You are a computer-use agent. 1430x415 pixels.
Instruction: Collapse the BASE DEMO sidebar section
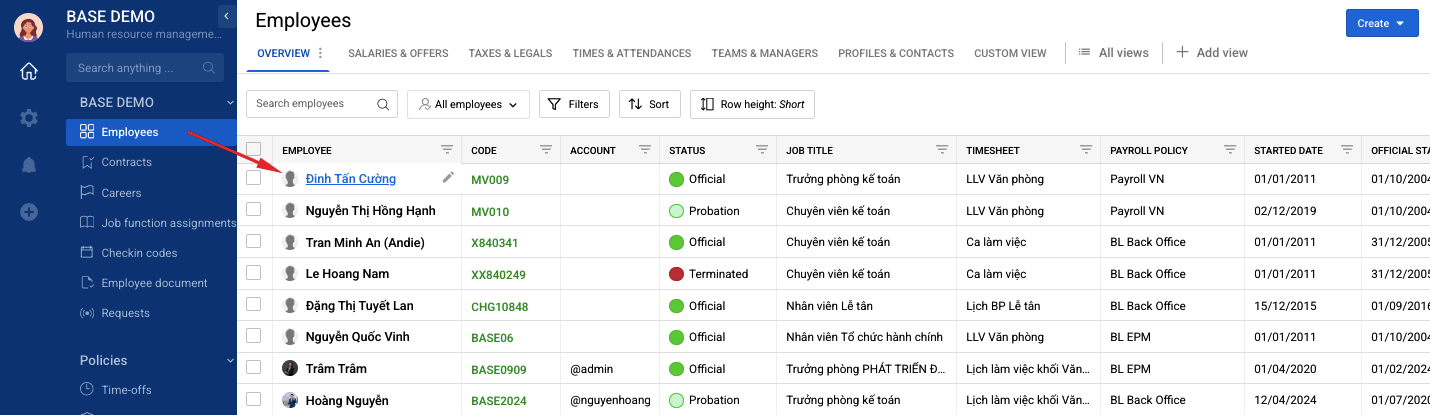tap(229, 103)
